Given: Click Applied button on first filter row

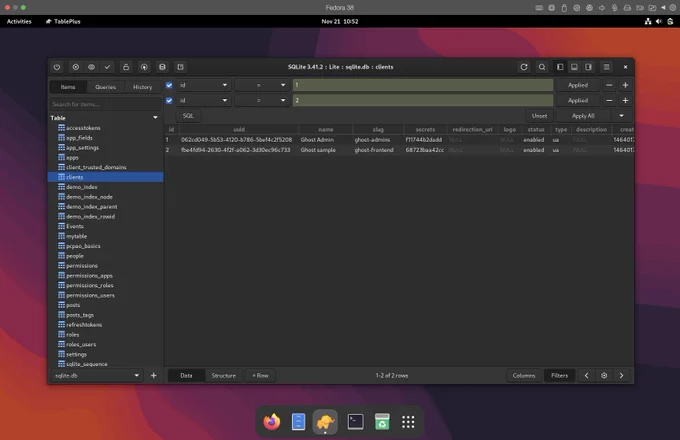Looking at the screenshot, I should [x=578, y=85].
